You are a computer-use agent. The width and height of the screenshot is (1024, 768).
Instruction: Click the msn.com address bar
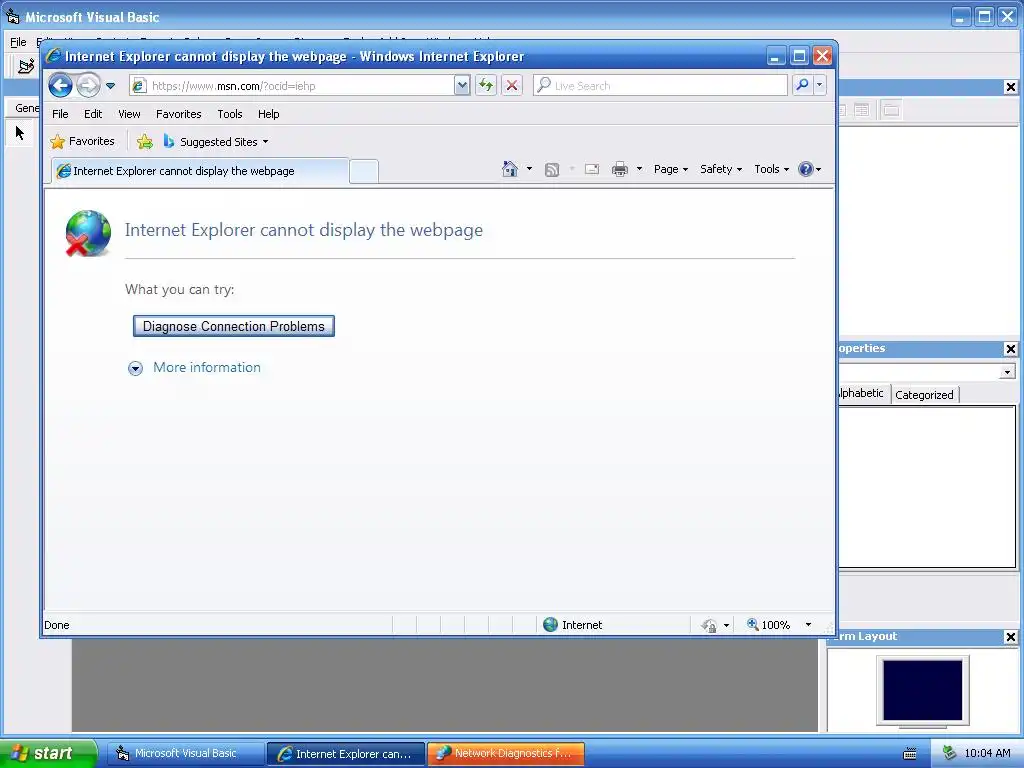click(291, 86)
